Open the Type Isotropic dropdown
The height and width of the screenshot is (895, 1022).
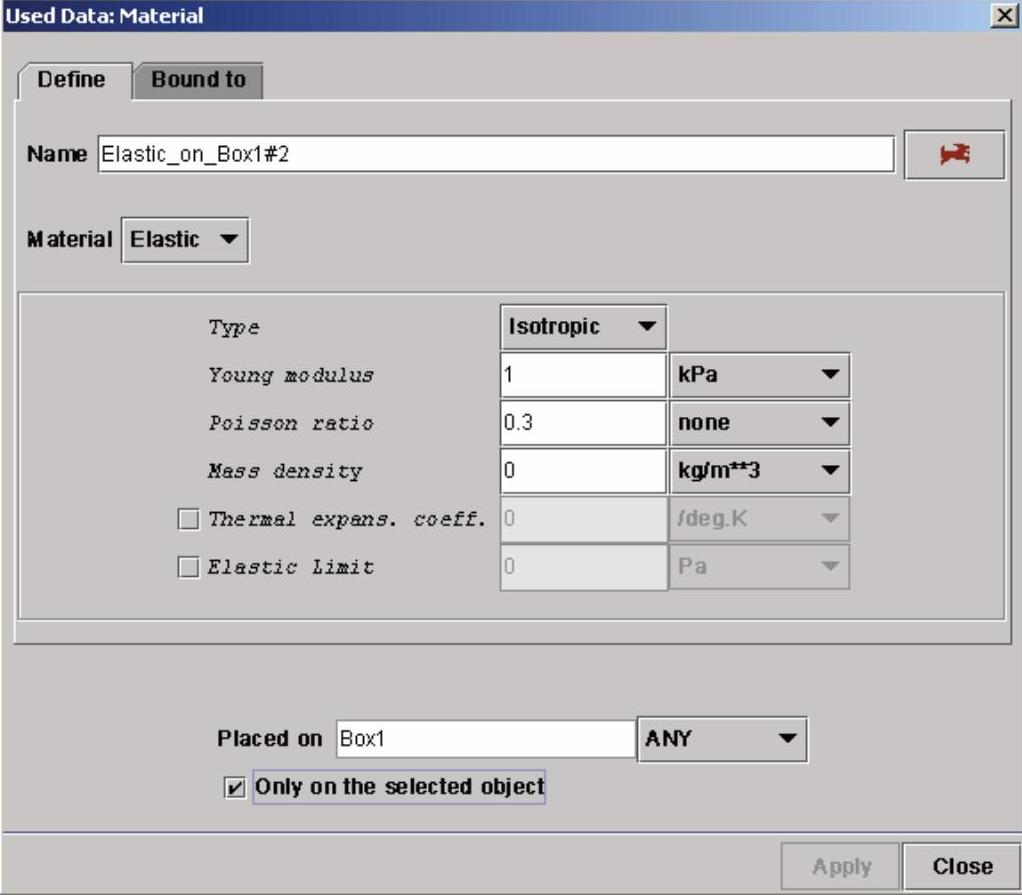583,327
